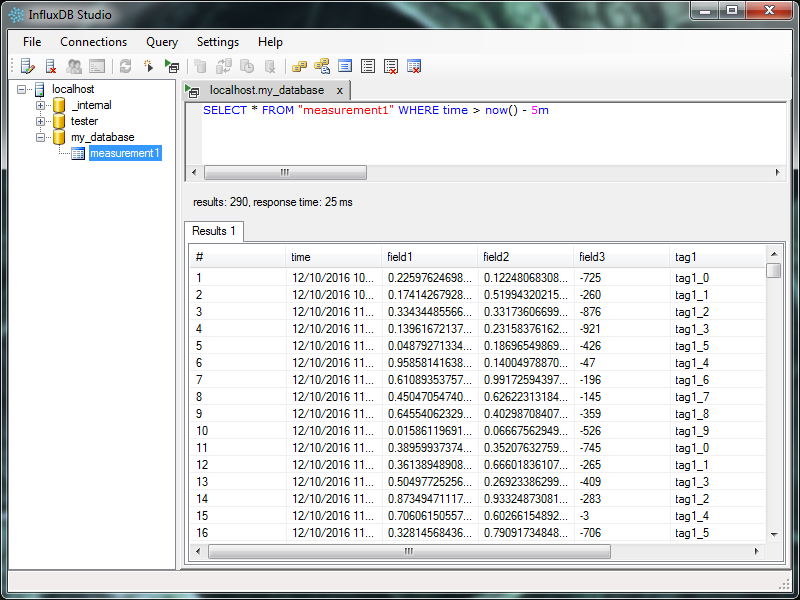Close the localhost.my_database query tab
This screenshot has height=600, width=800.
pyautogui.click(x=339, y=90)
